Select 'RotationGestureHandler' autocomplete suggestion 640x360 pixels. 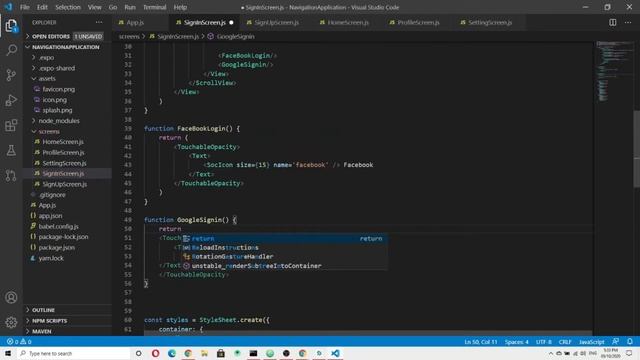pyautogui.click(x=284, y=256)
